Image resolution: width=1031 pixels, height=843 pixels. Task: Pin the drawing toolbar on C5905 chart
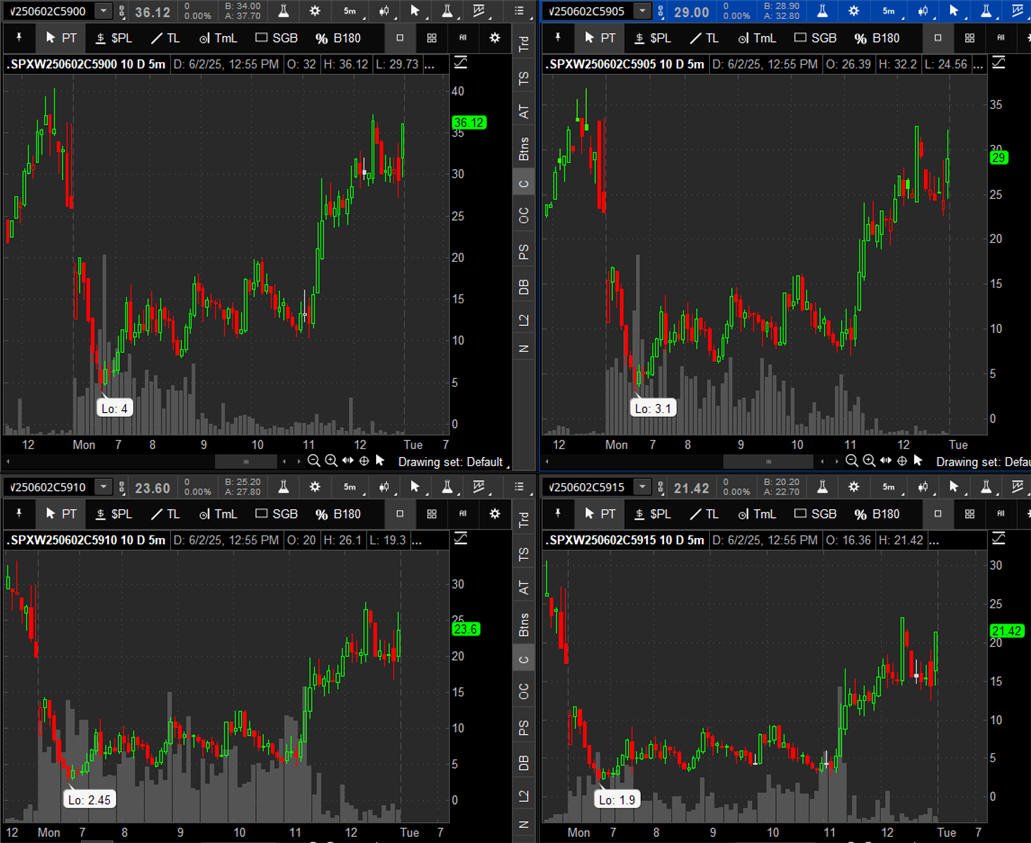pyautogui.click(x=558, y=38)
